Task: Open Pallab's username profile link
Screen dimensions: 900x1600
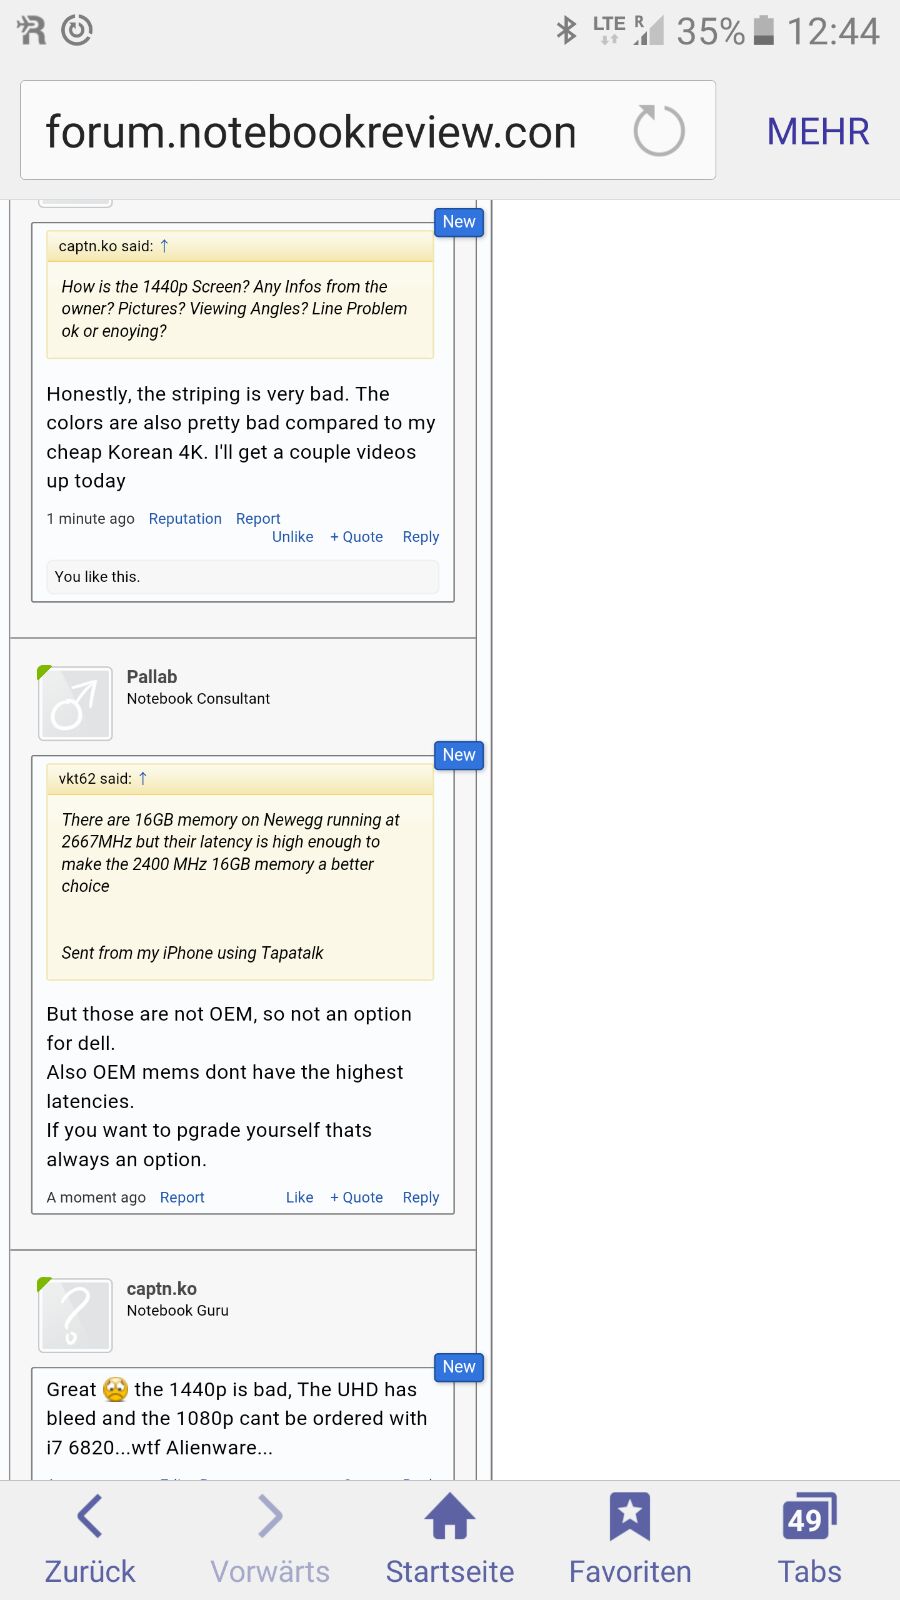Action: (152, 677)
